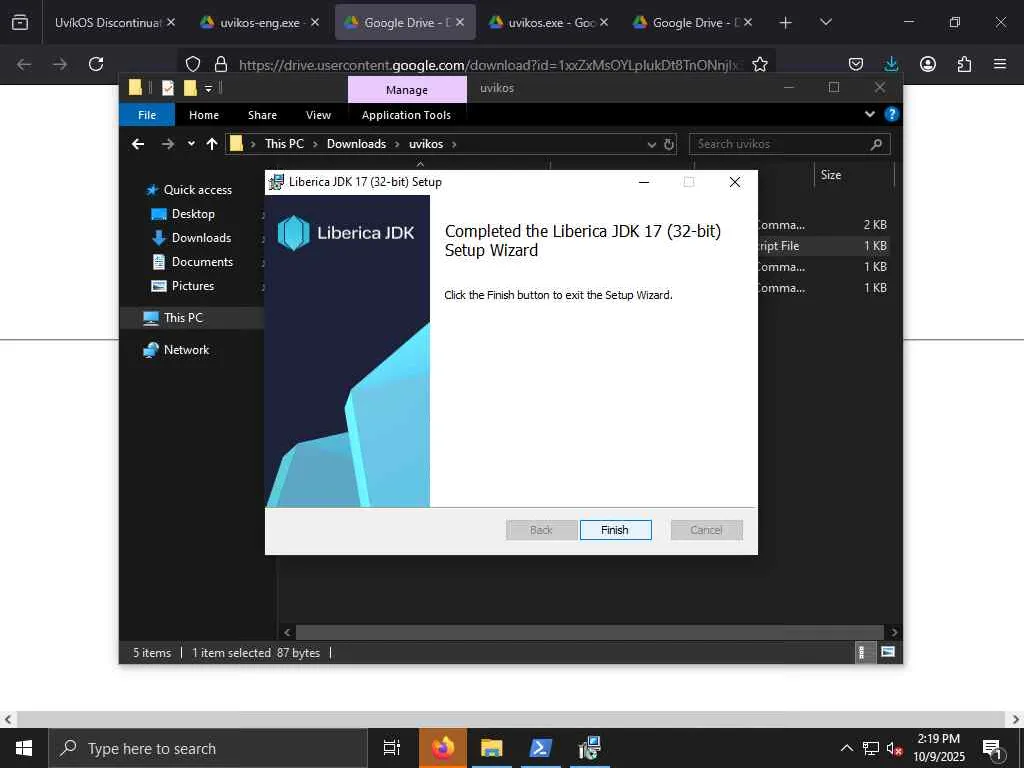Open the Firefox downloads panel

(891, 64)
